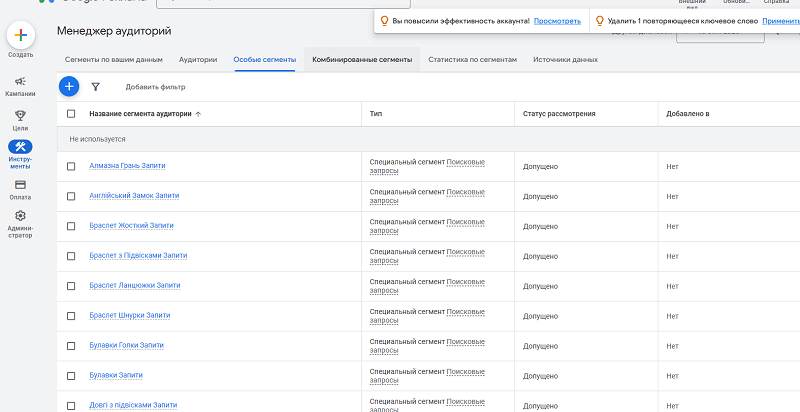Click the Название сегмента аудитории column header

point(140,114)
